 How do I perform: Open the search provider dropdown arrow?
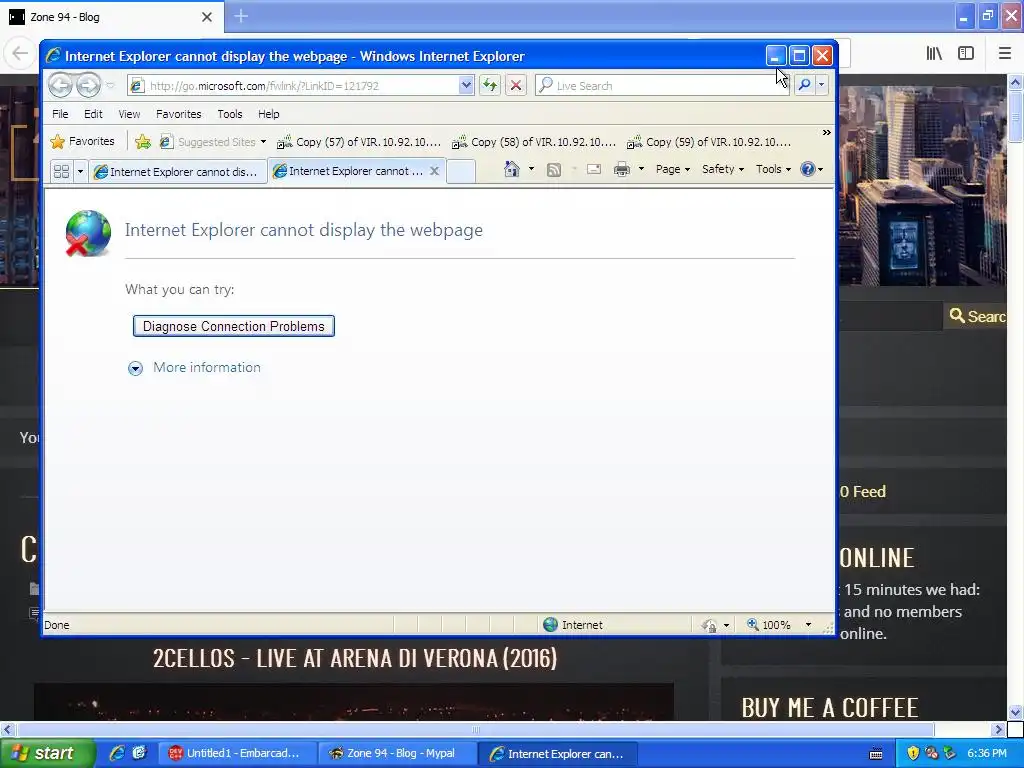pos(822,85)
